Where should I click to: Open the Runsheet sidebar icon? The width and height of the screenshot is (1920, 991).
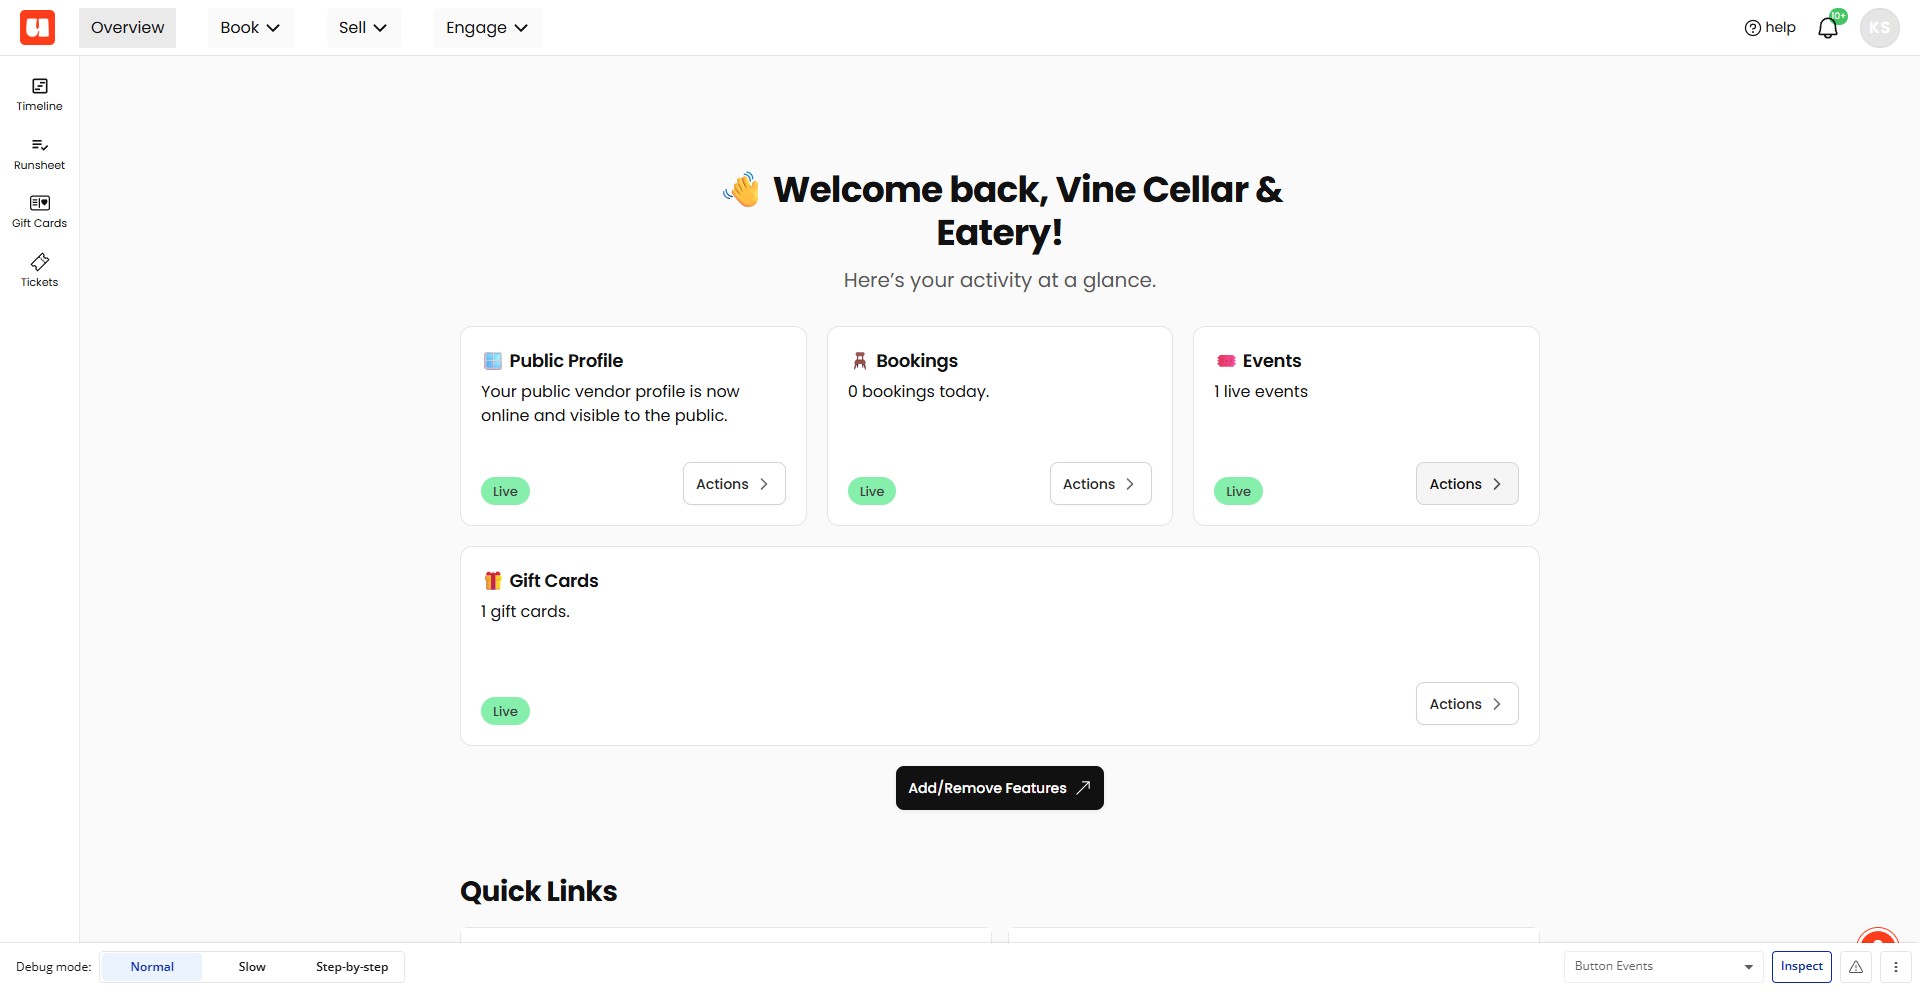40,154
